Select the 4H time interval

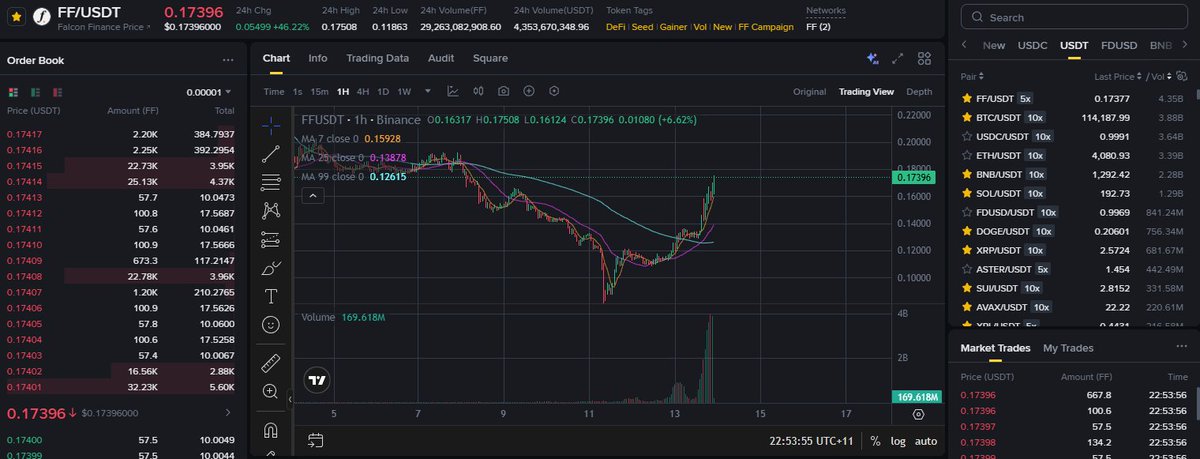362,92
